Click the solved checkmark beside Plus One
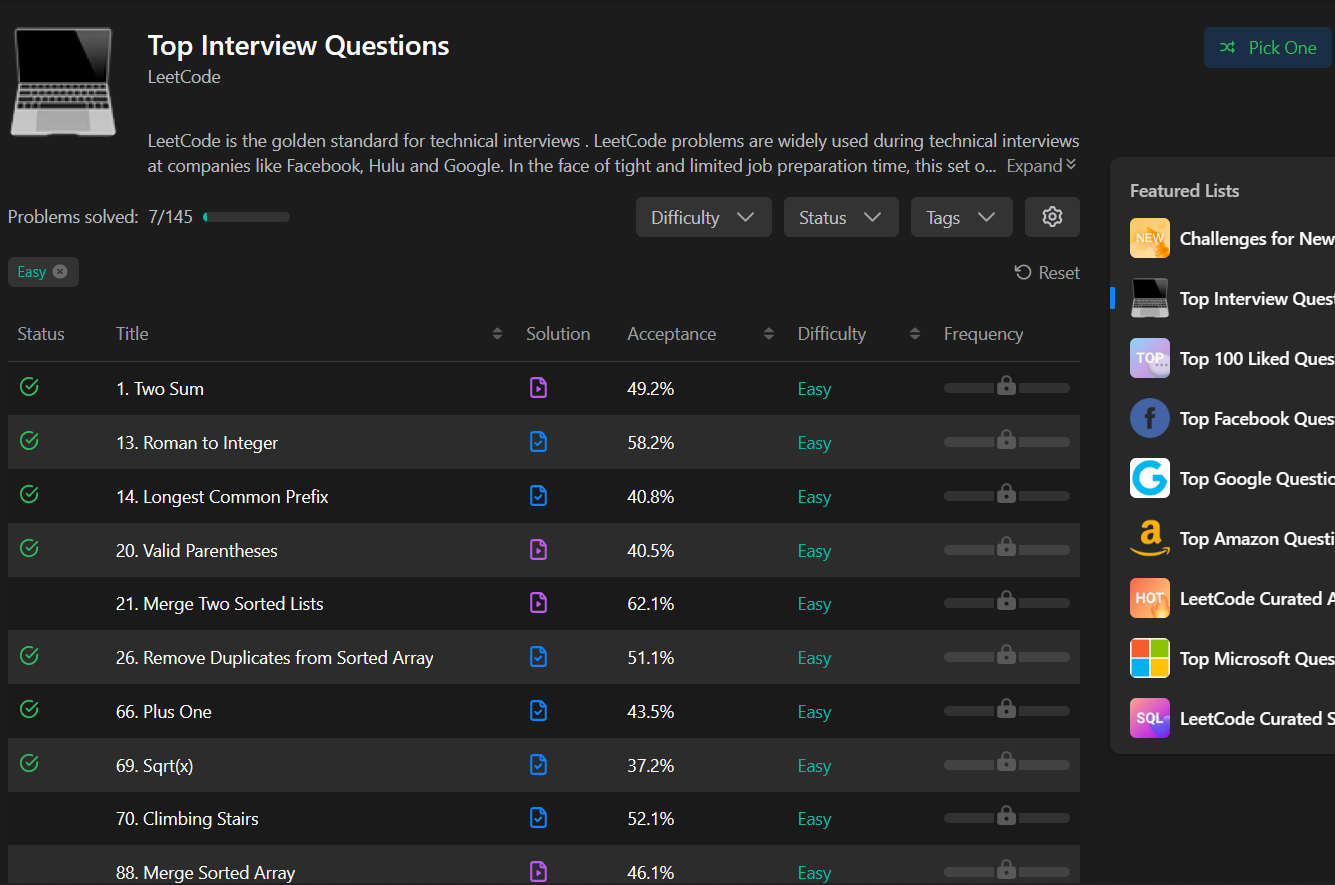The image size is (1335, 885). point(28,709)
